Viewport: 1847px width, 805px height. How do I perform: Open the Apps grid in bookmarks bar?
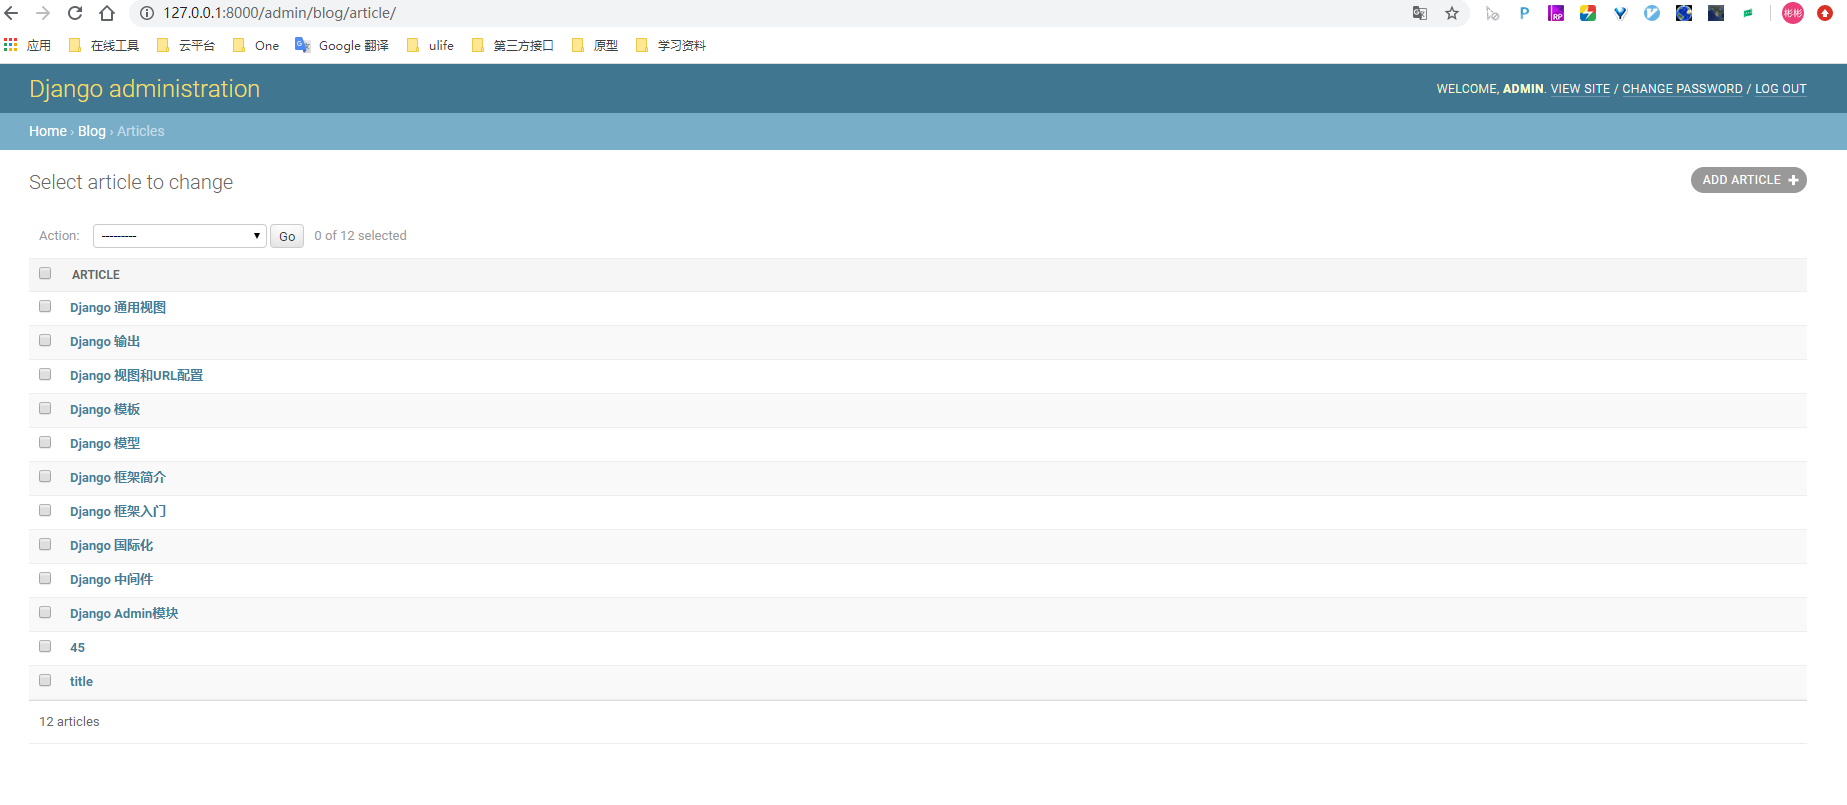(11, 45)
